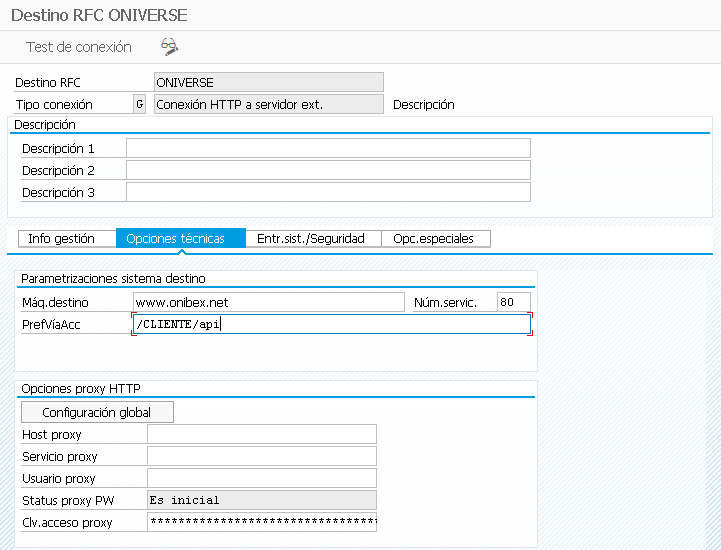Click the display/change glasses-pencil icon
Image resolution: width=721 pixels, height=550 pixels.
point(169,47)
